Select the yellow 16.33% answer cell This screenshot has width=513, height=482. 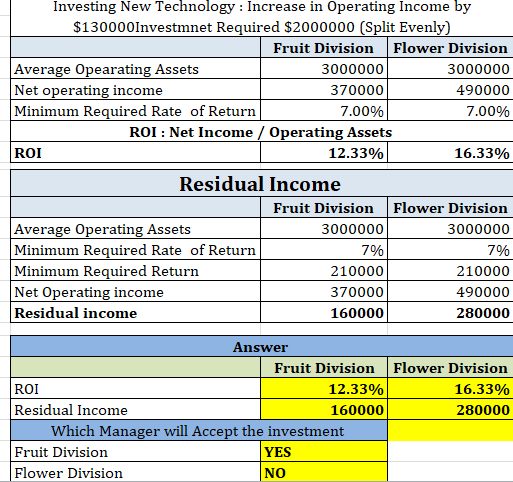(x=450, y=389)
